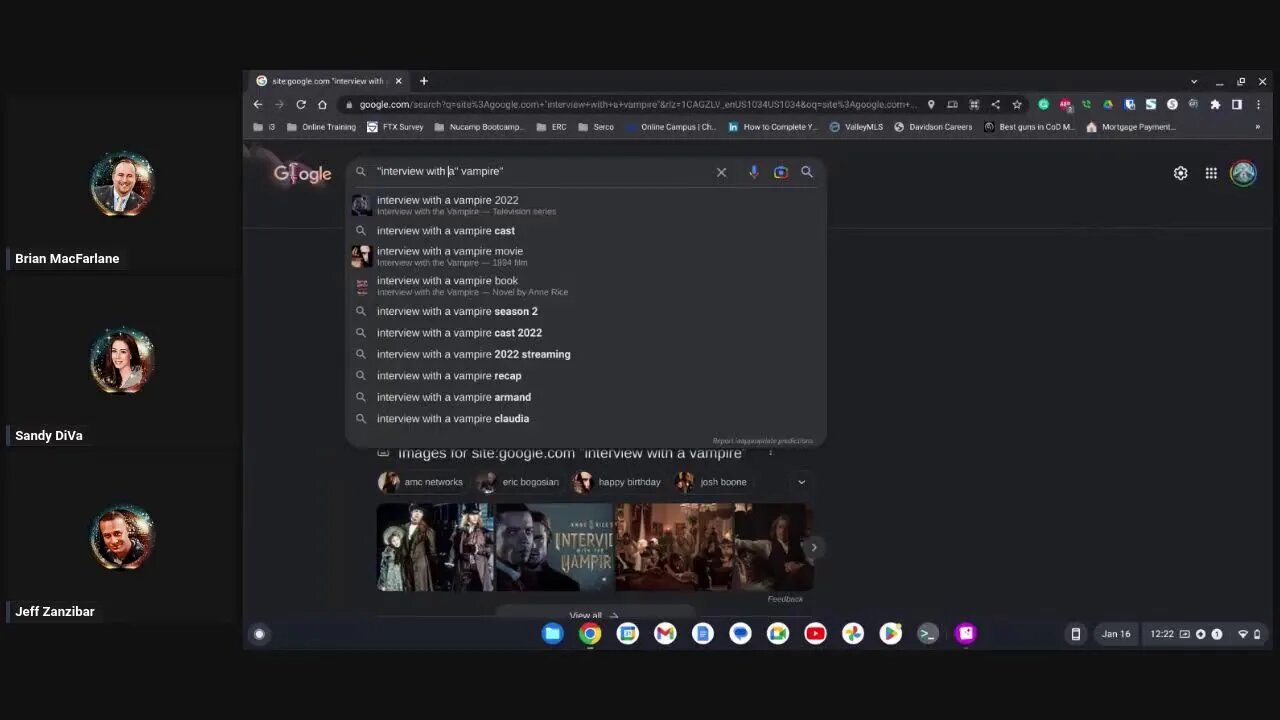Open Google quick settings gear

(1181, 173)
